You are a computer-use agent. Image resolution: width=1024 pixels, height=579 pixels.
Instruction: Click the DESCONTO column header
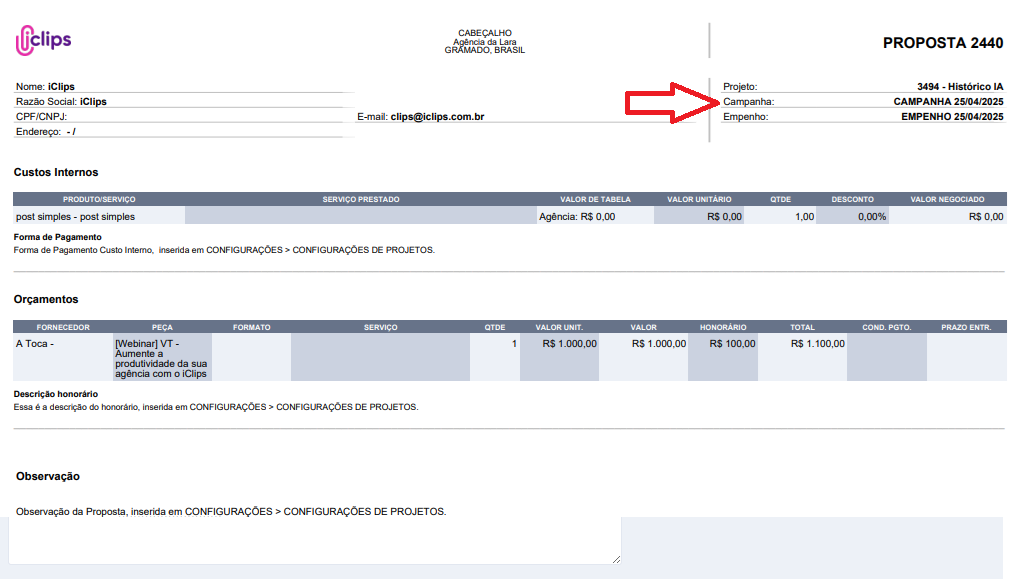pyautogui.click(x=852, y=200)
